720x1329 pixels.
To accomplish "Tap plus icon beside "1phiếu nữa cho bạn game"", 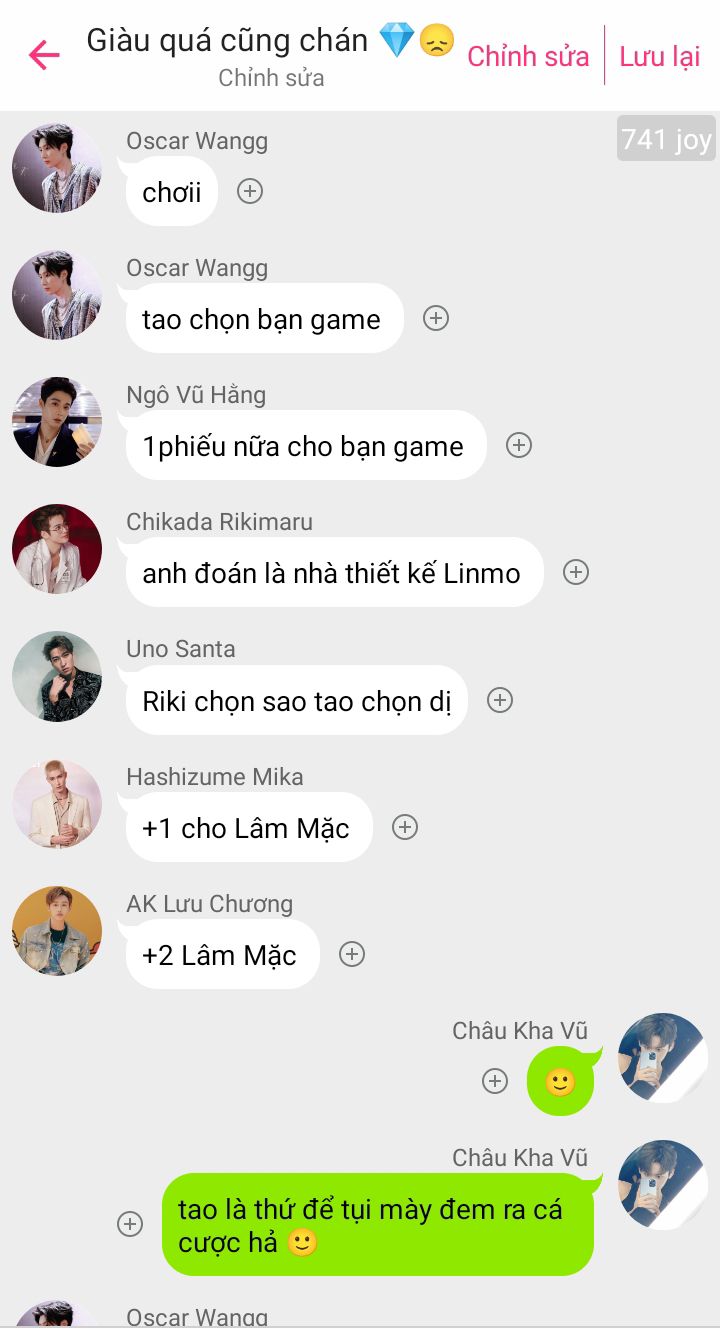I will coord(519,445).
